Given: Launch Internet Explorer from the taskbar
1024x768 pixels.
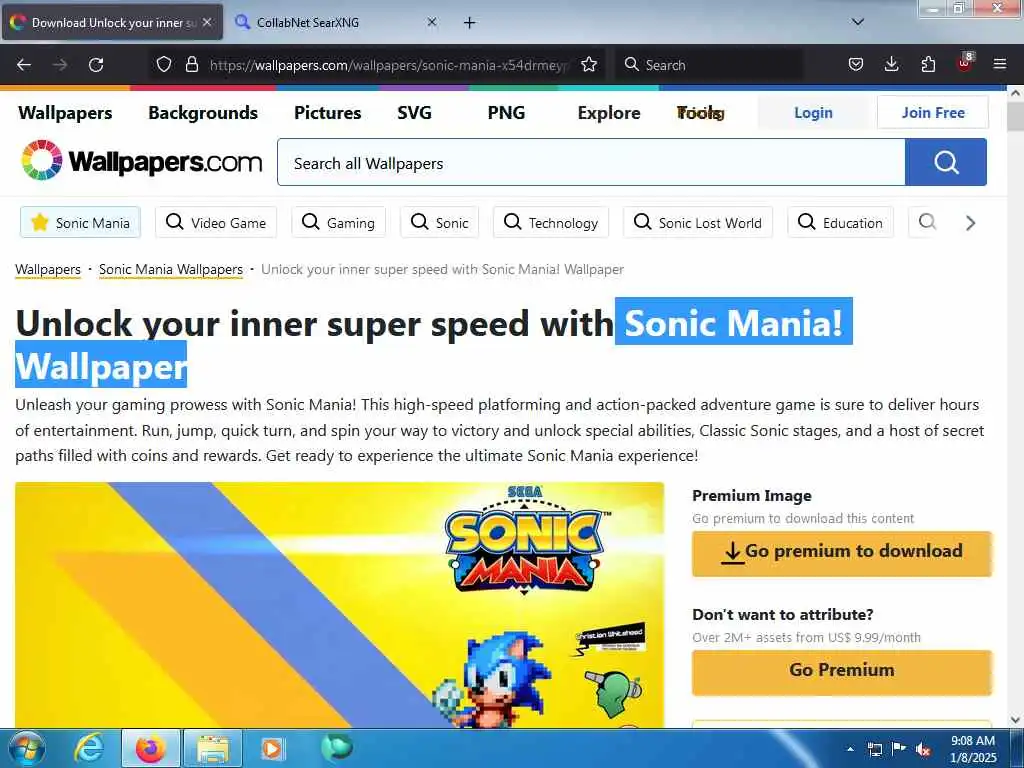Looking at the screenshot, I should [x=89, y=748].
